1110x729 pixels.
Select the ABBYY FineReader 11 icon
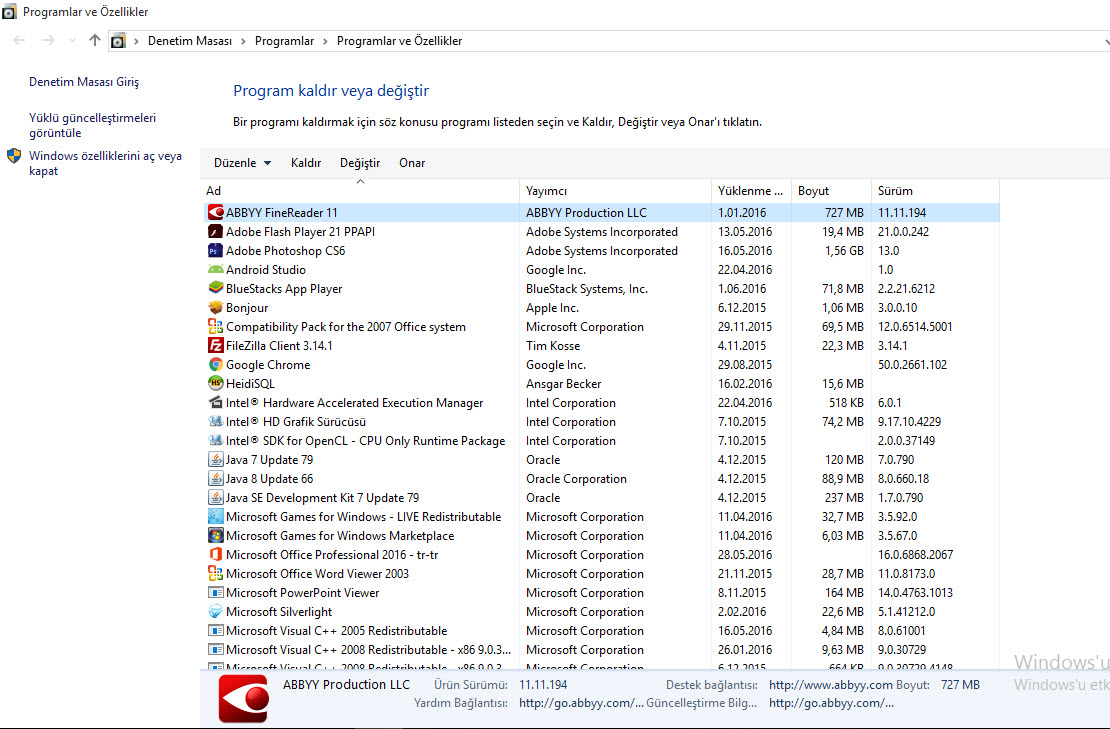click(215, 212)
